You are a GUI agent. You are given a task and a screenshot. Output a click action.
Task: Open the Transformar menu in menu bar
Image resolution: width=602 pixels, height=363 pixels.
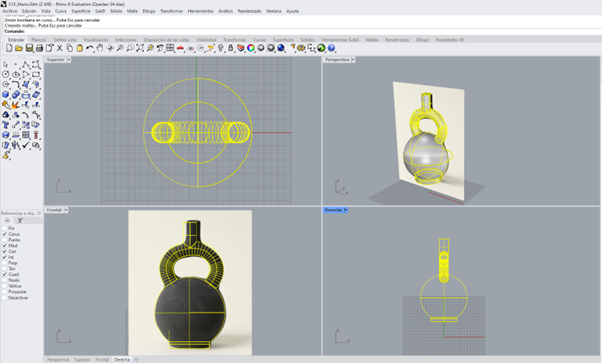(172, 11)
